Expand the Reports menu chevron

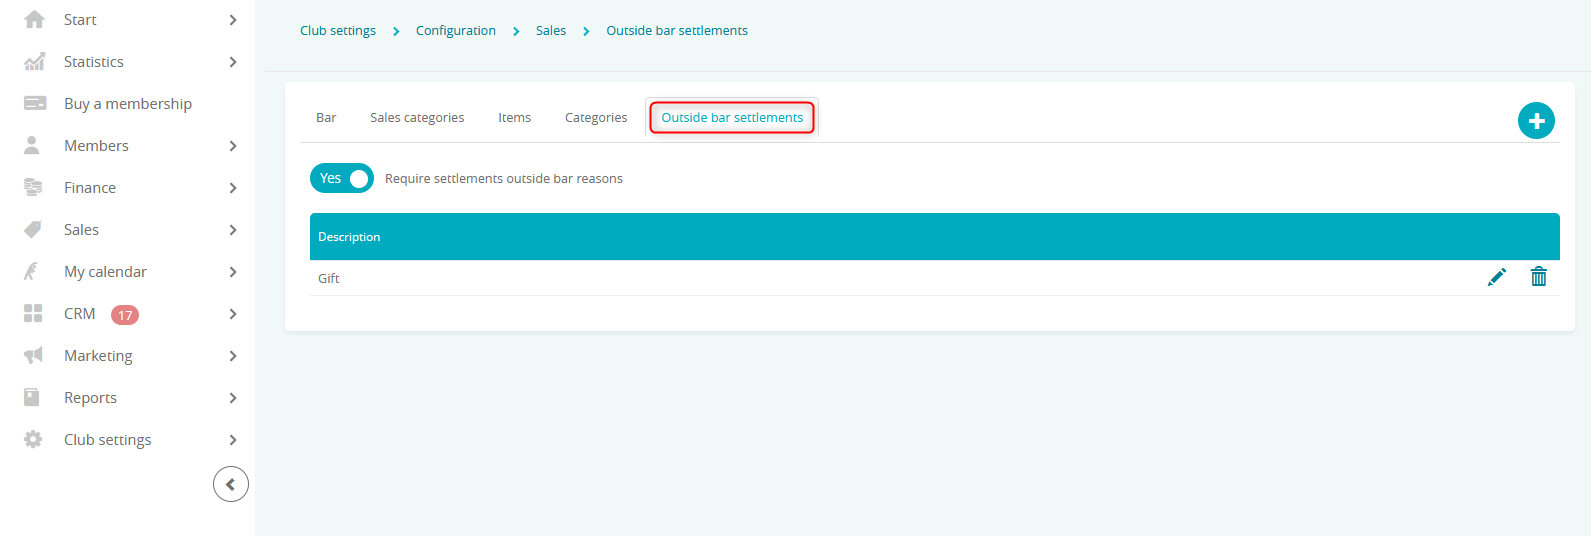pyautogui.click(x=232, y=398)
